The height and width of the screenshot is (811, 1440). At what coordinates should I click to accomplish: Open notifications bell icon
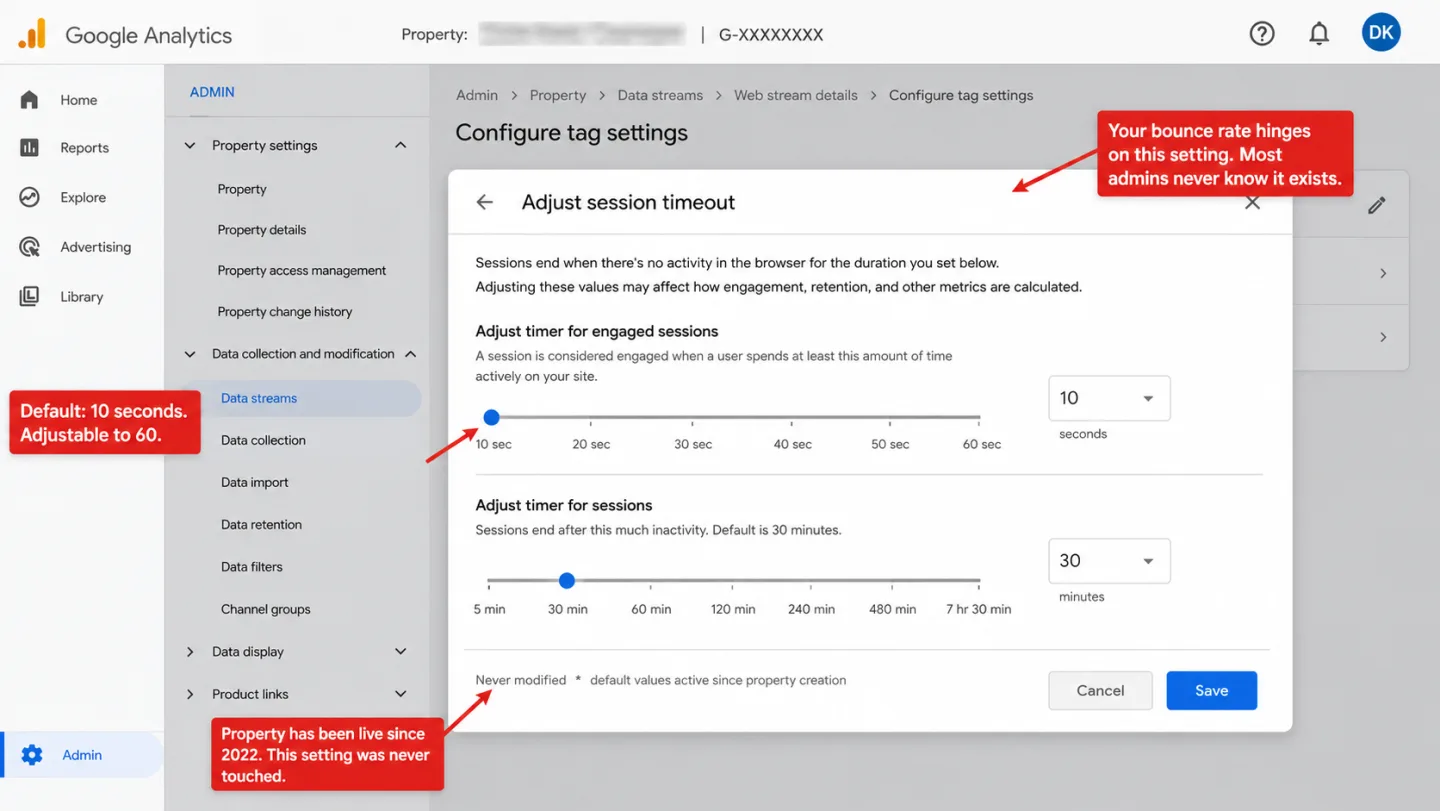click(x=1319, y=34)
